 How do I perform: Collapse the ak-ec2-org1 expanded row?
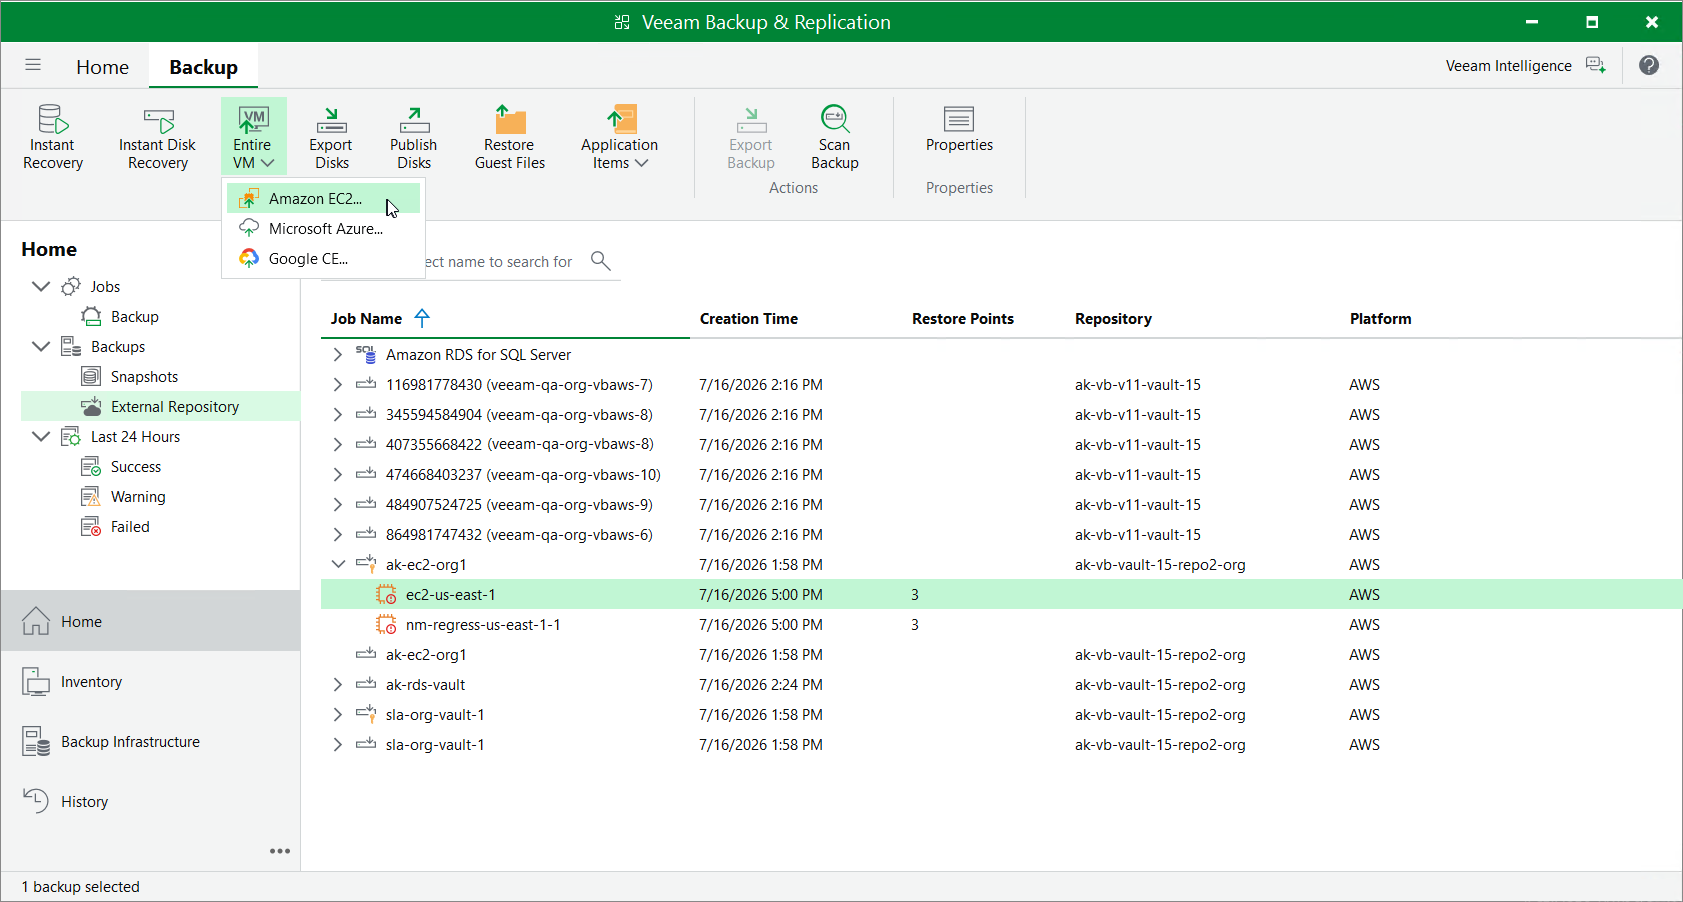click(x=338, y=565)
